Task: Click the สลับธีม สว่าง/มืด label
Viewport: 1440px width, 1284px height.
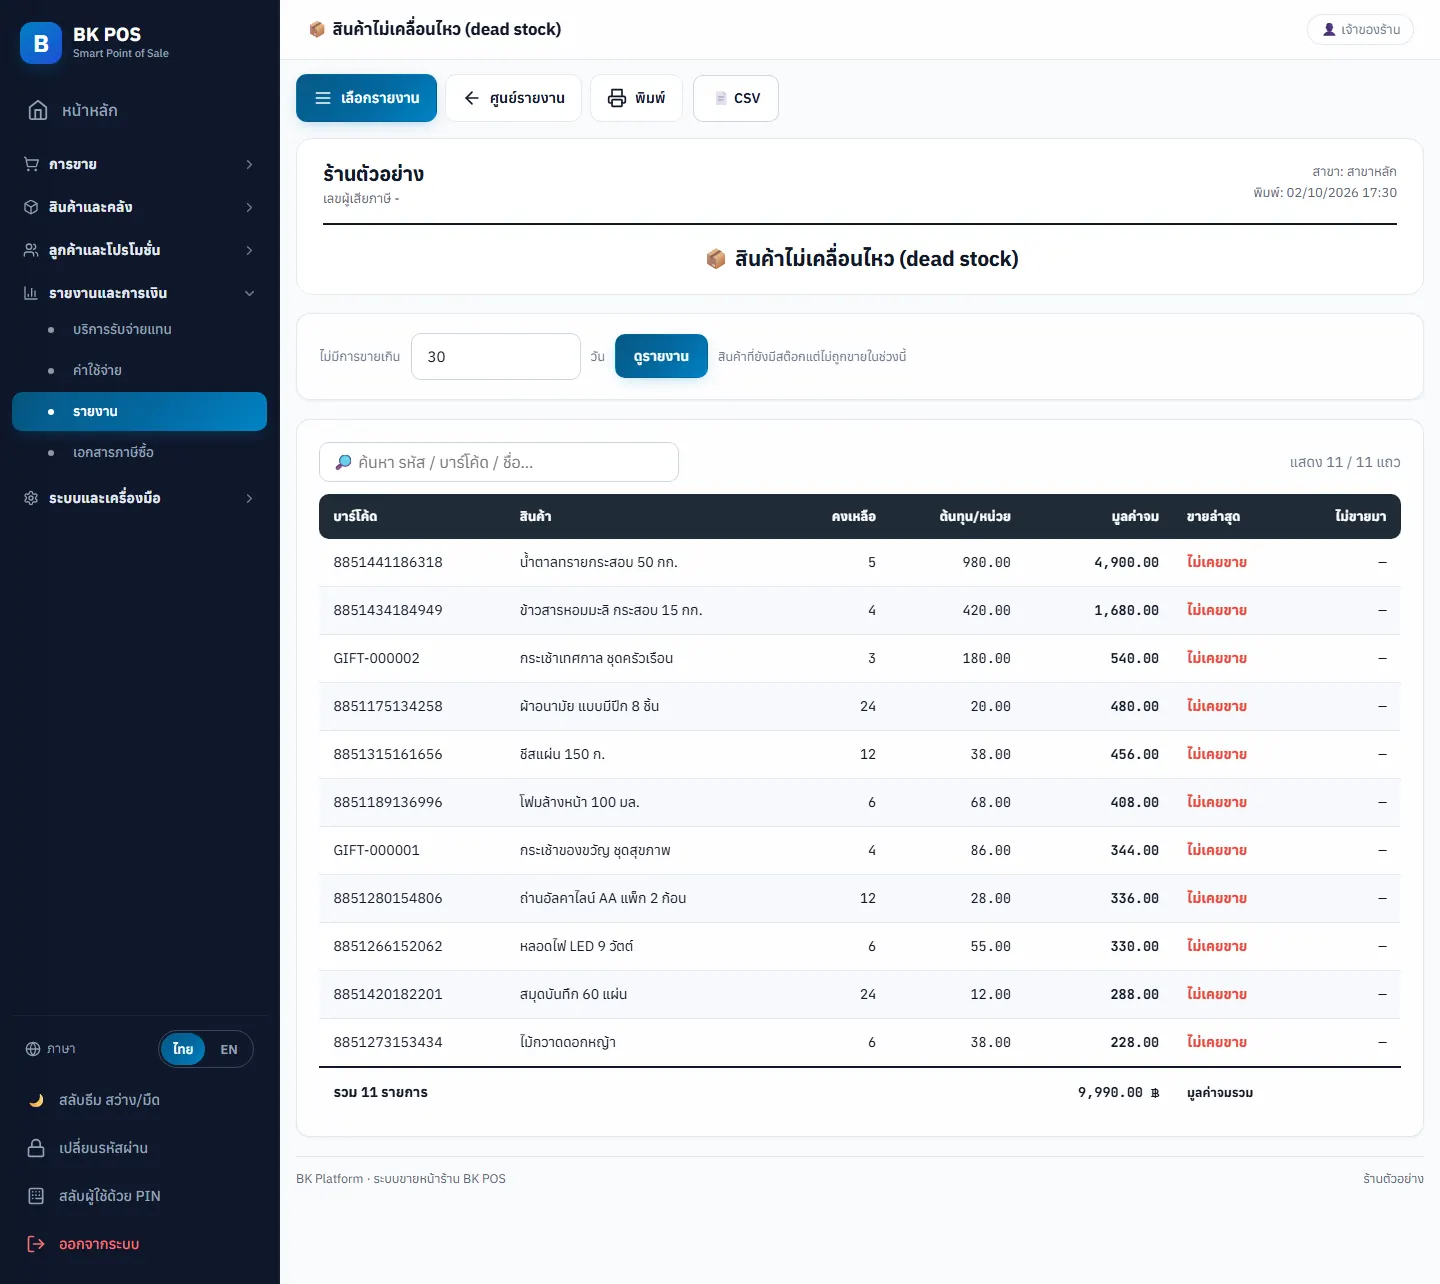Action: 109,1100
